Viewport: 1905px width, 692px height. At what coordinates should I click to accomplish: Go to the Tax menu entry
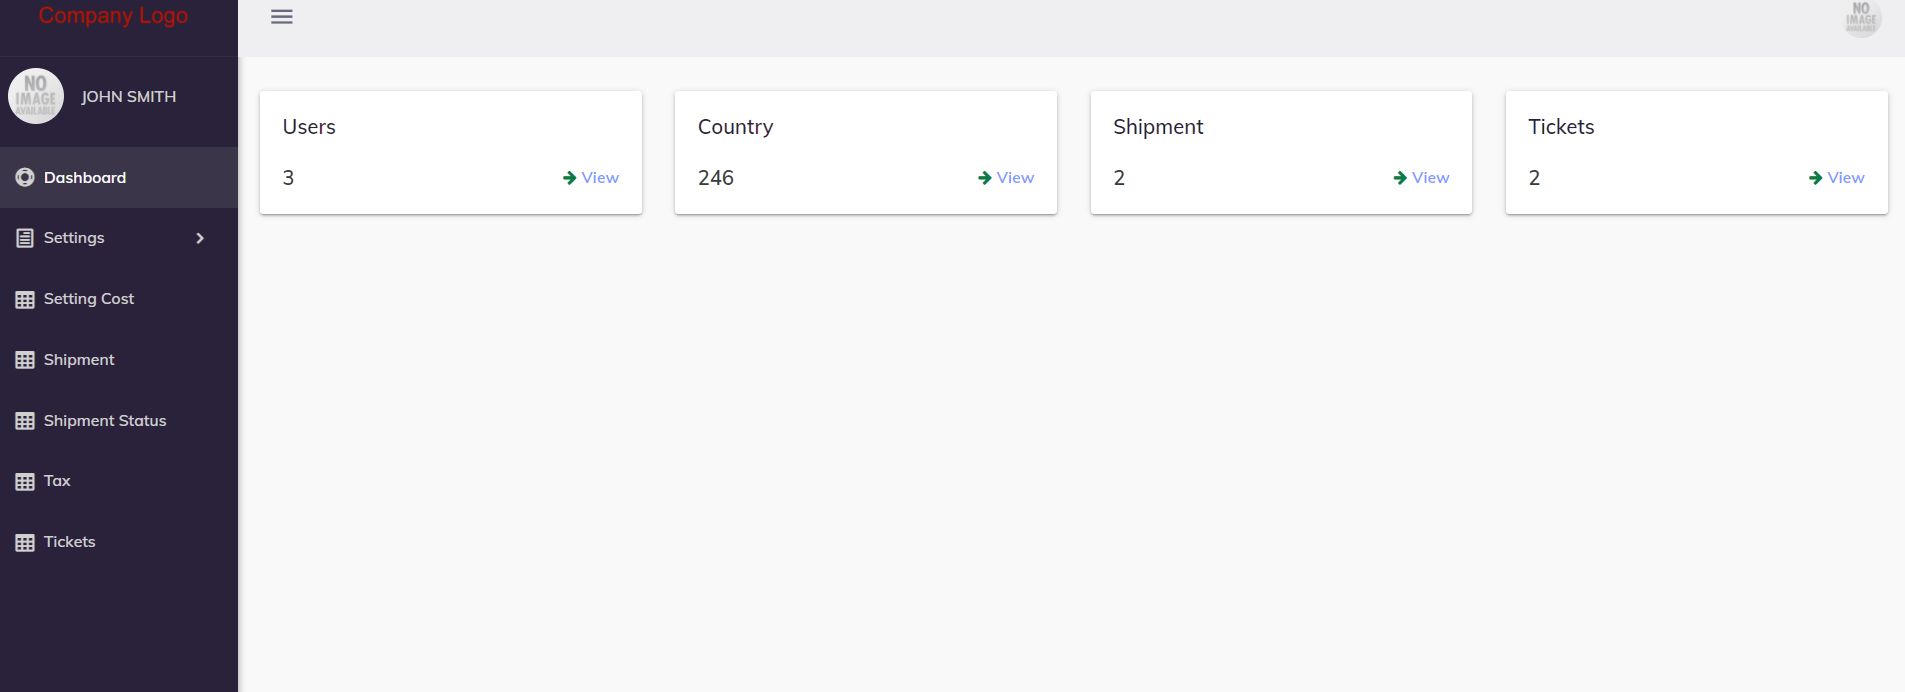click(57, 481)
